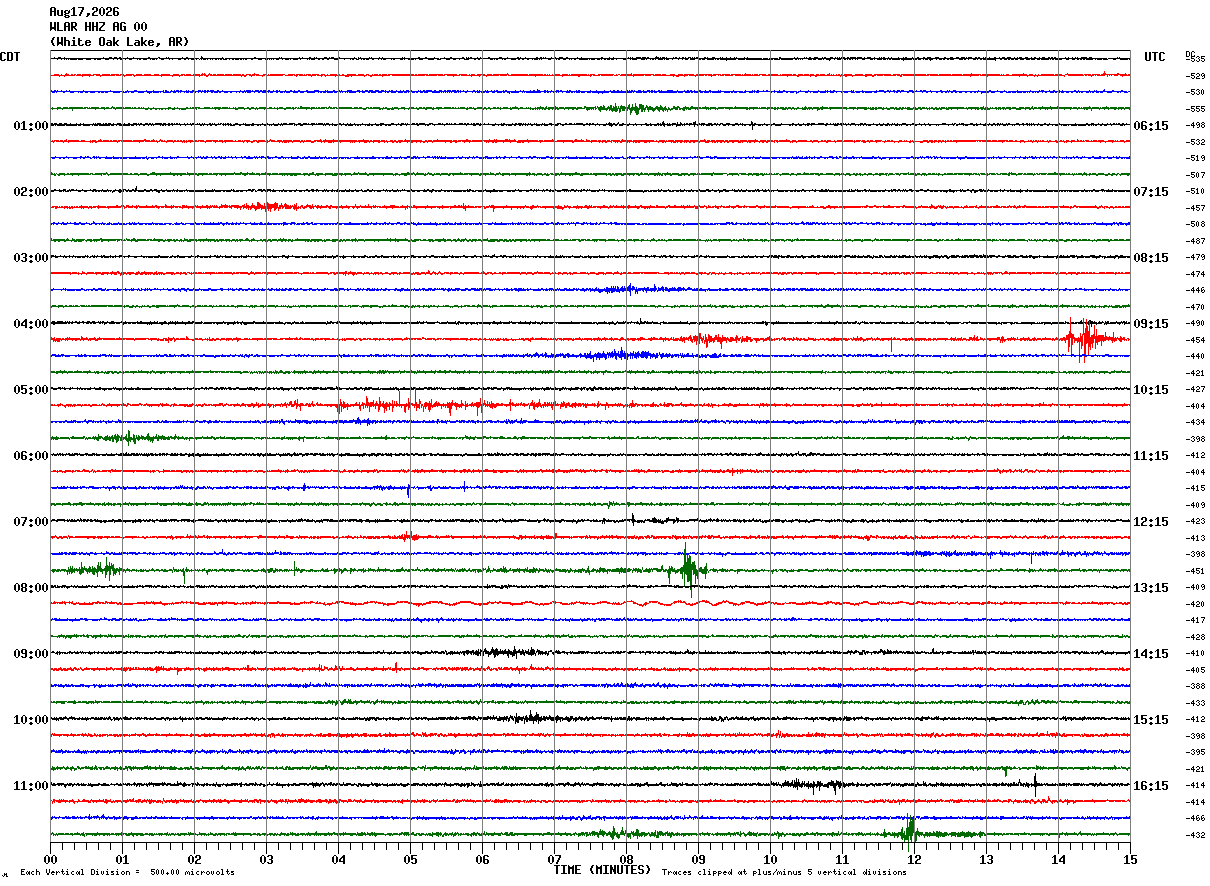The image size is (1210, 886).
Task: Click the CDT timezone label at top left
Action: click(x=9, y=57)
